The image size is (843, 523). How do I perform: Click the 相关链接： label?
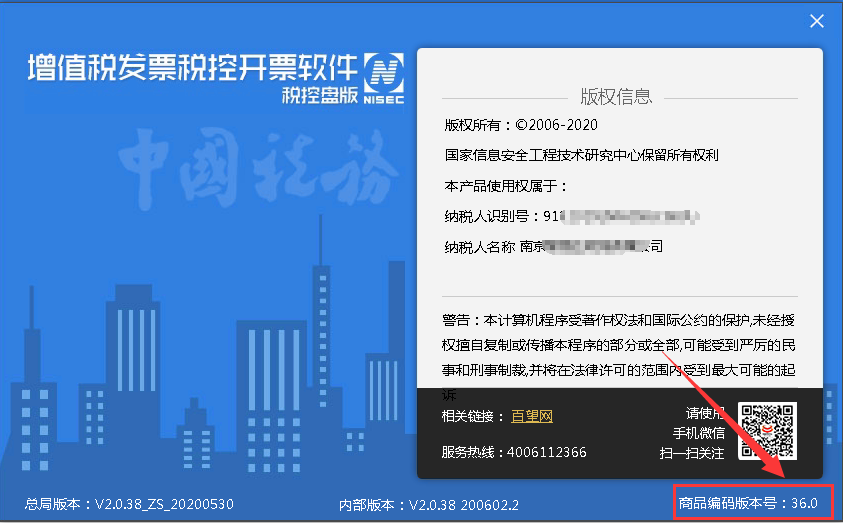point(473,416)
